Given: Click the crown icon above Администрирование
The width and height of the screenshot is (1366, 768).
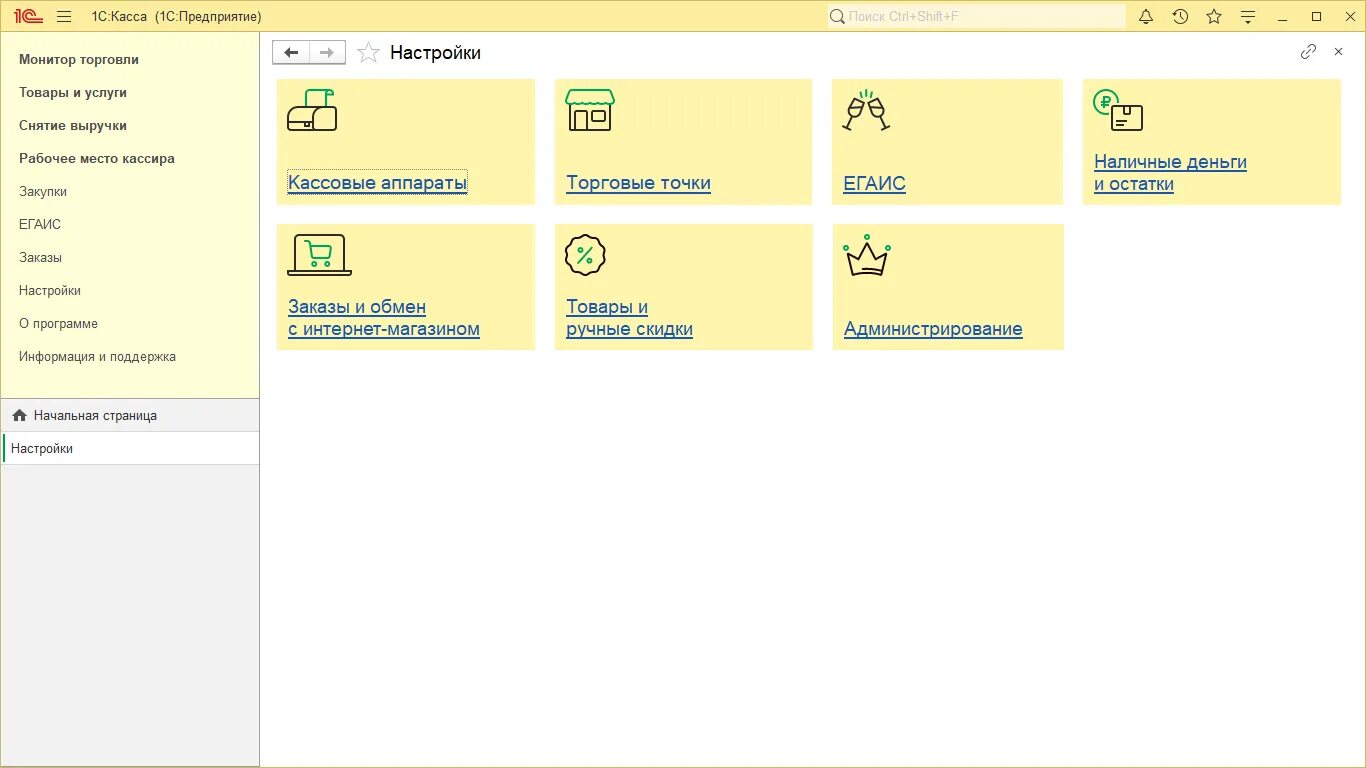Looking at the screenshot, I should [x=867, y=255].
